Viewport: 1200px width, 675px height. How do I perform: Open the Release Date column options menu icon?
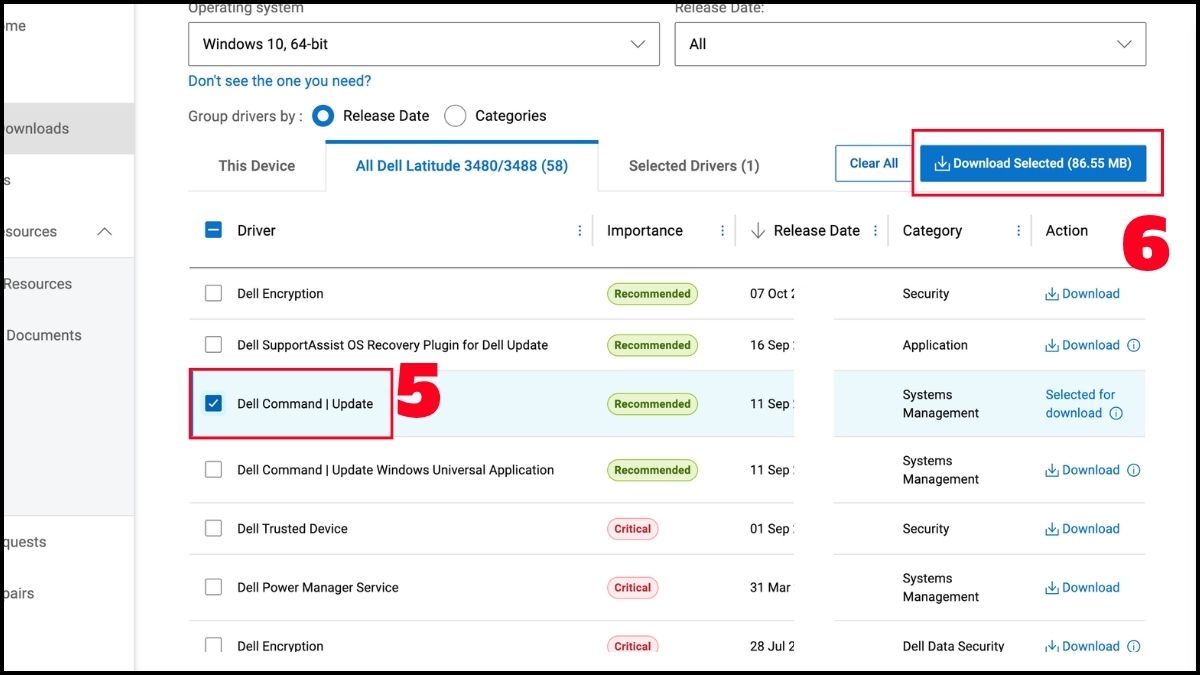tap(876, 230)
